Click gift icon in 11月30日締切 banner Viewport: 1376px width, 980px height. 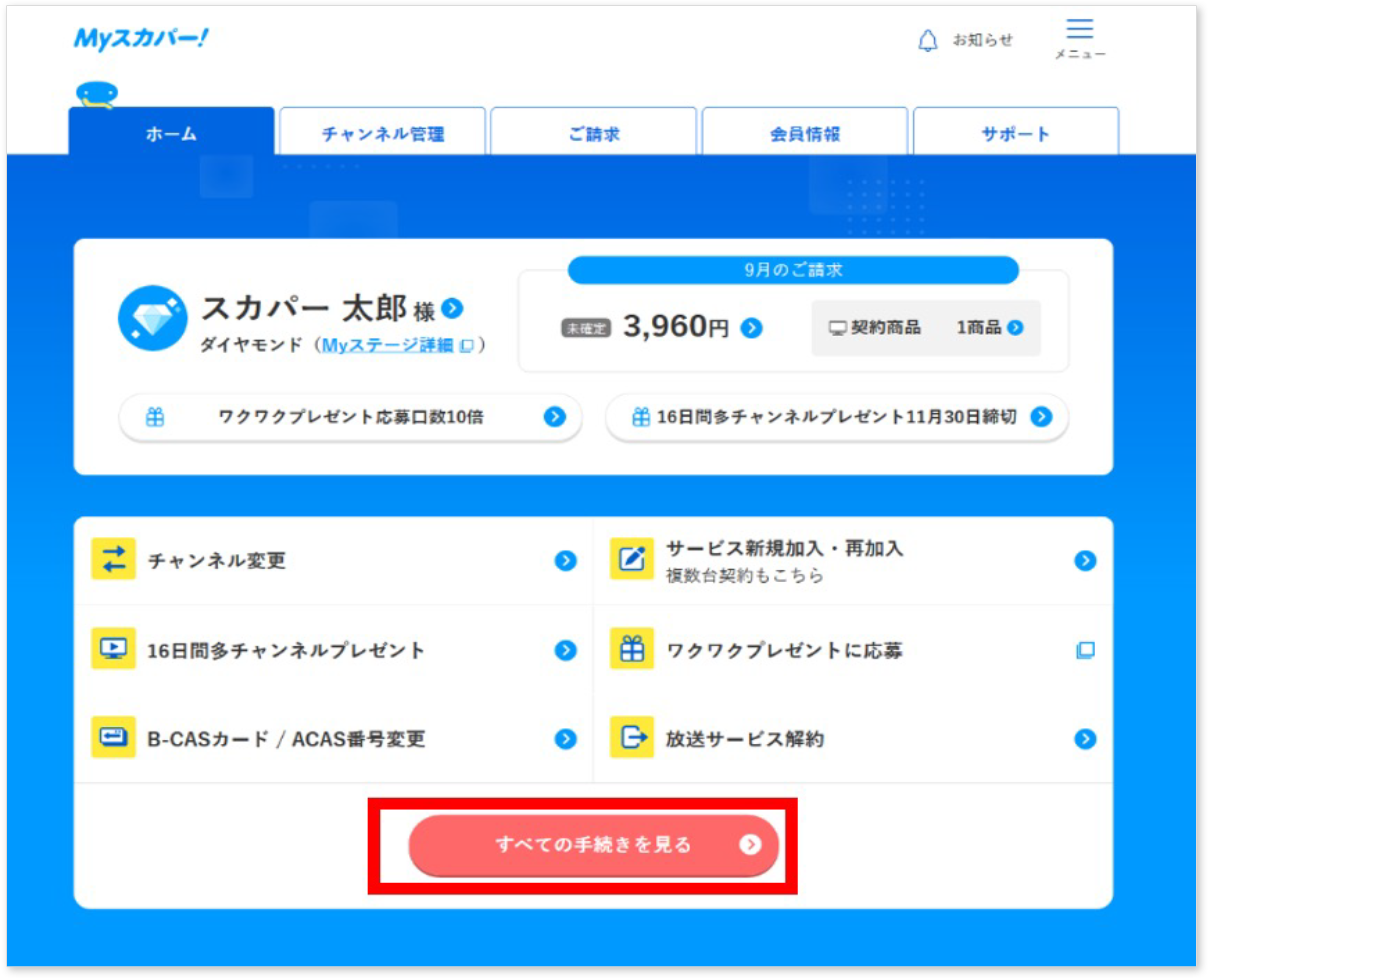641,417
